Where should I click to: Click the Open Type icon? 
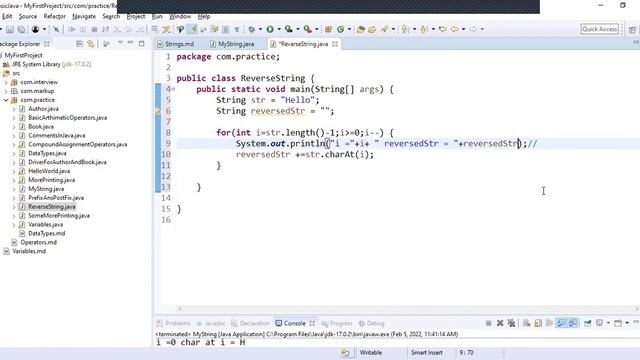[x=360, y=29]
